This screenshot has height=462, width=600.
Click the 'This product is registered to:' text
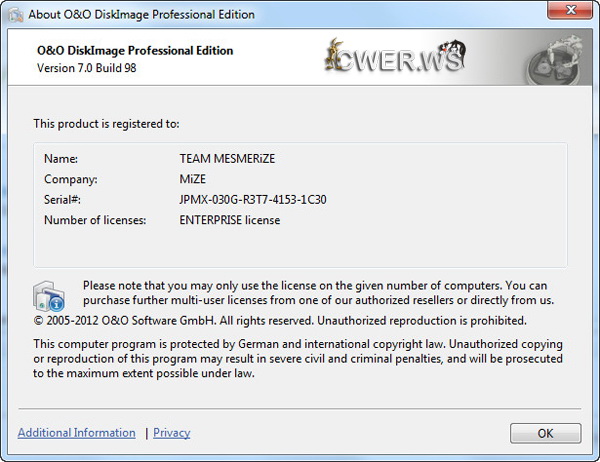click(106, 124)
